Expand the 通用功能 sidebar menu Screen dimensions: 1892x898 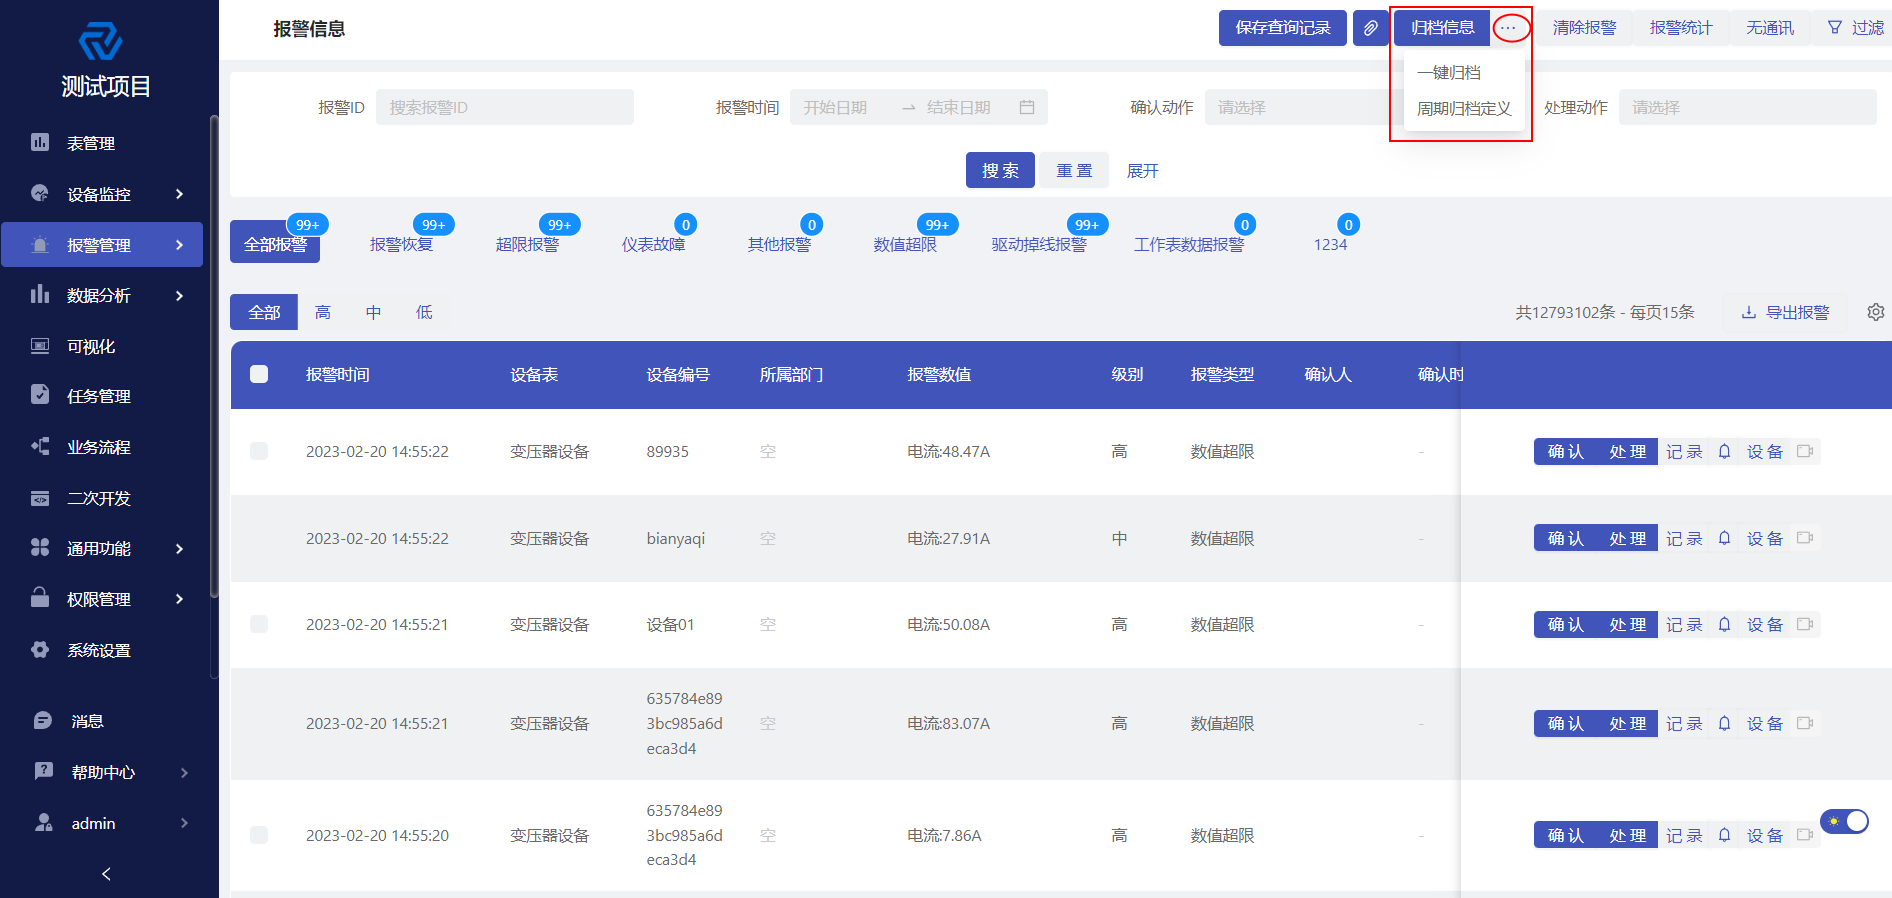[102, 548]
